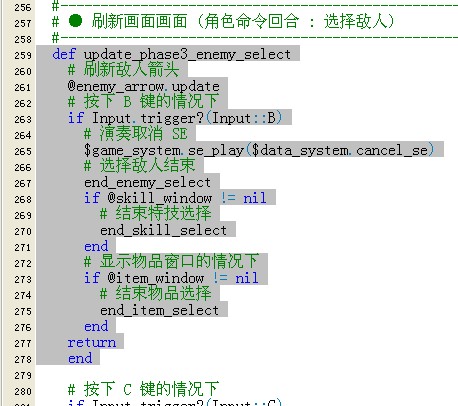Click comment '选择敌人结束' on line 266
The height and width of the screenshot is (406, 458).
coord(139,166)
